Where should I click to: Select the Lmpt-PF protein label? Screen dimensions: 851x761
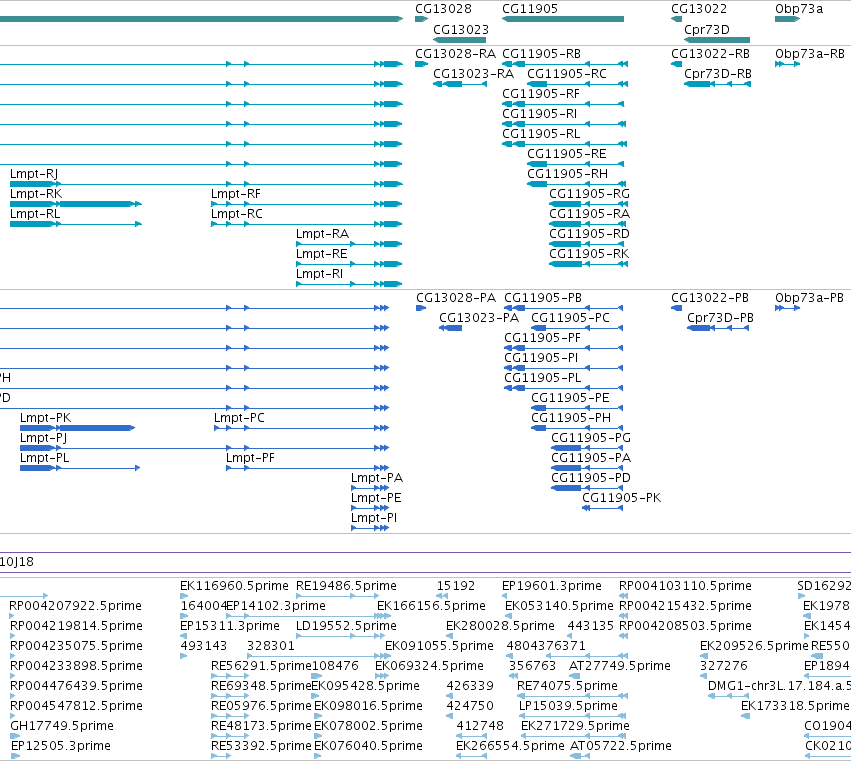click(x=250, y=458)
